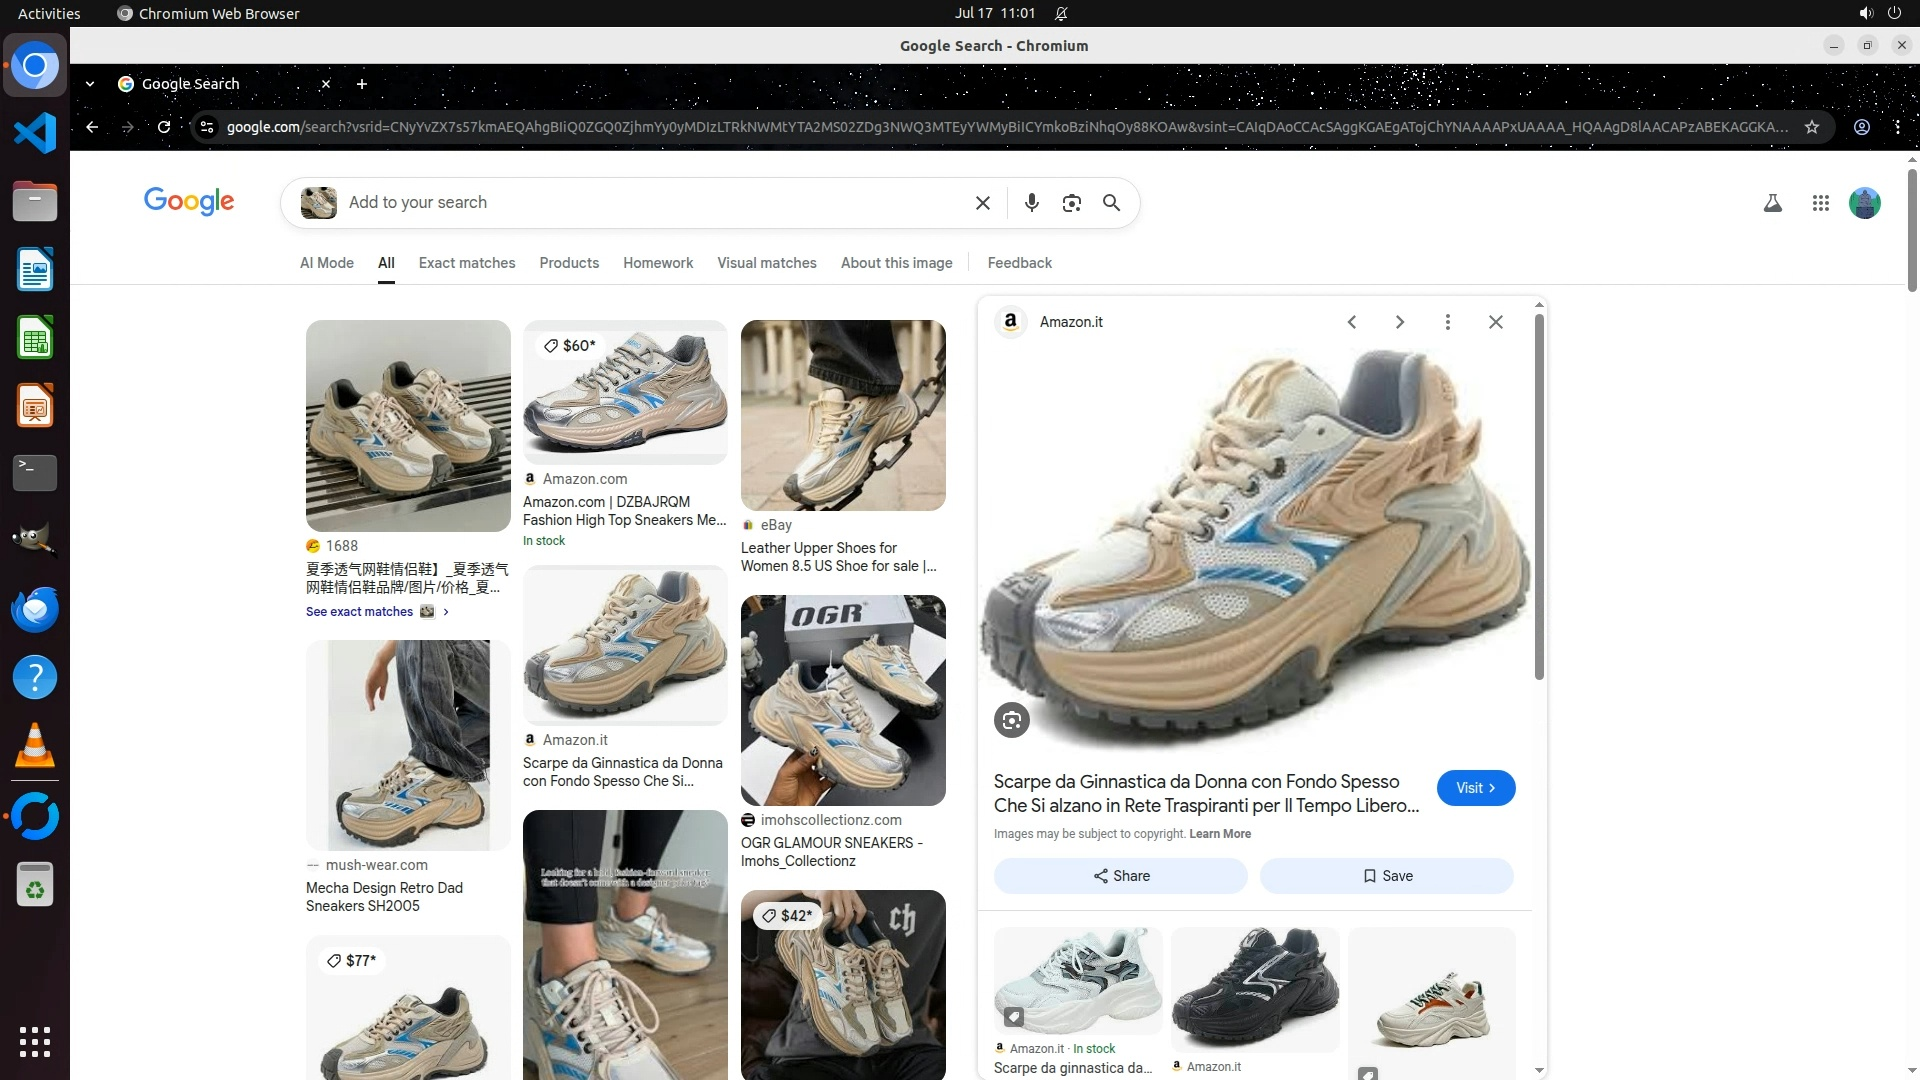Click Lens search icon on shoe preview
The width and height of the screenshot is (1920, 1080).
click(x=1011, y=720)
